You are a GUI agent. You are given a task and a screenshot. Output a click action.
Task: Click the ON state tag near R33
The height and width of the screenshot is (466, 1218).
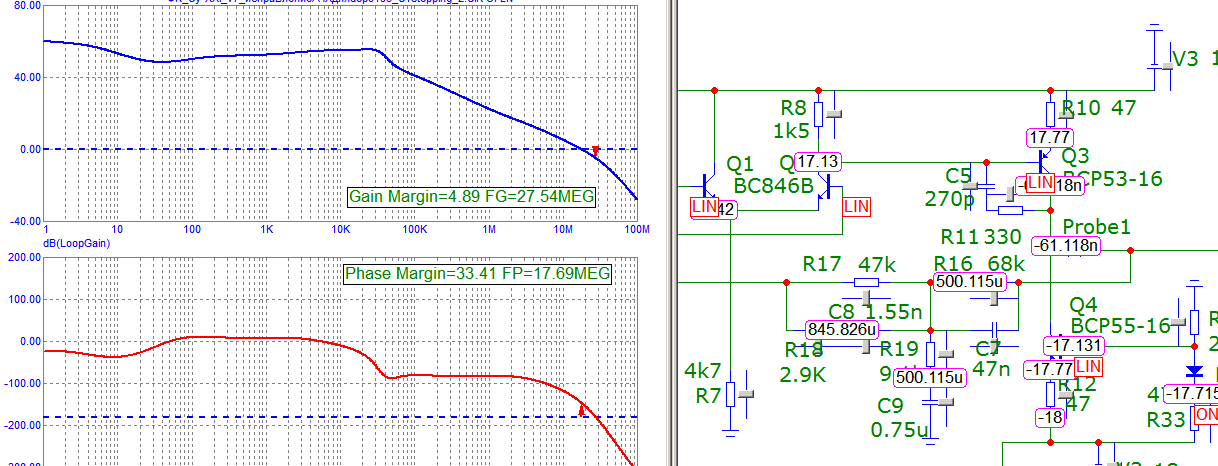coord(1206,415)
